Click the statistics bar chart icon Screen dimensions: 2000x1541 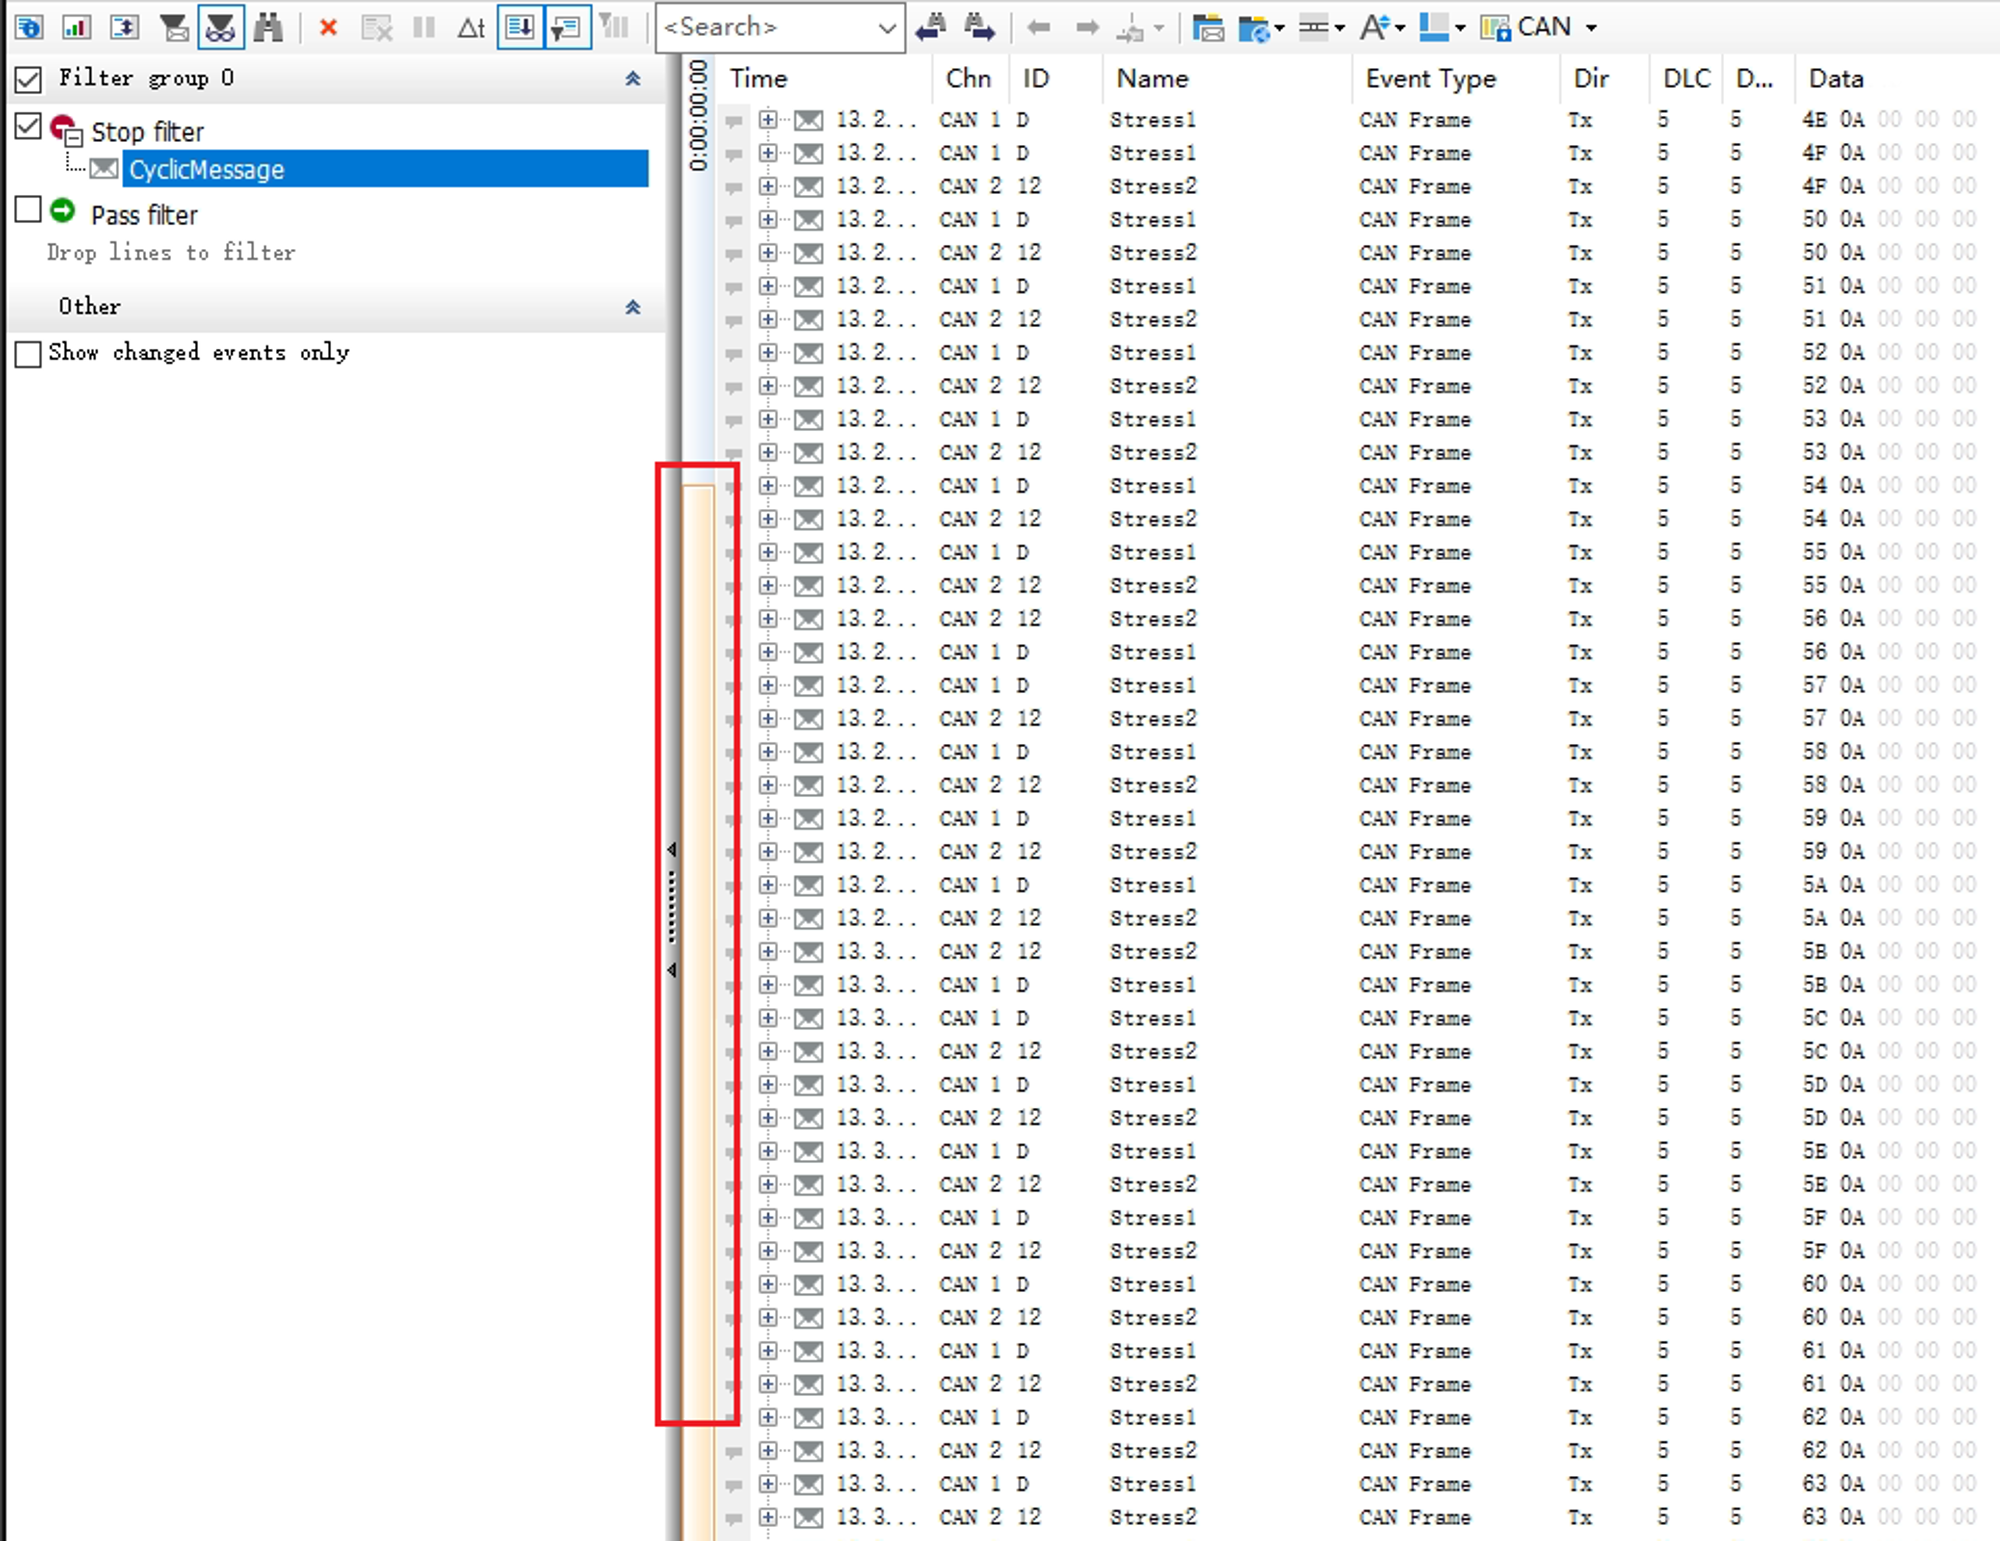[x=76, y=27]
